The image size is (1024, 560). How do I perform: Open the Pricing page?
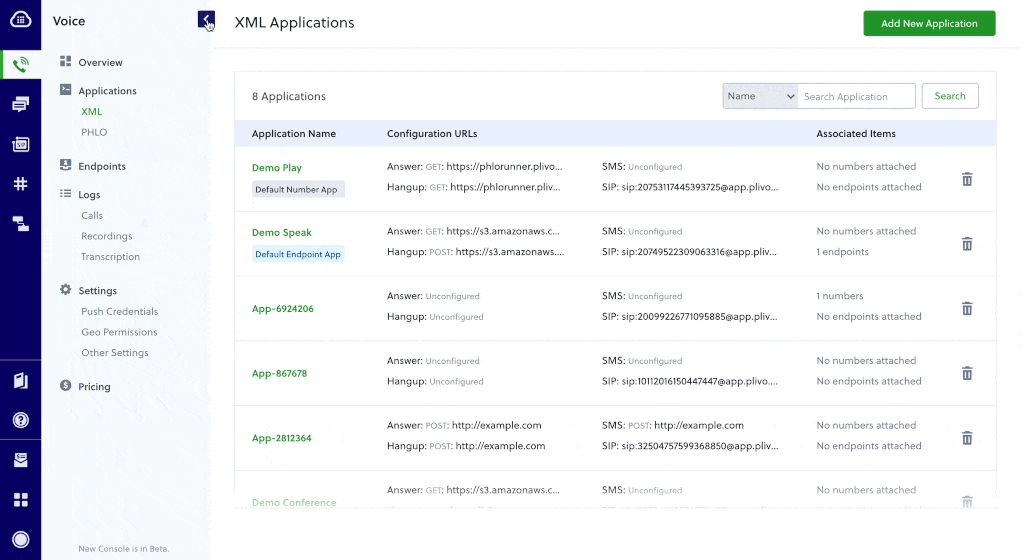[x=94, y=387]
